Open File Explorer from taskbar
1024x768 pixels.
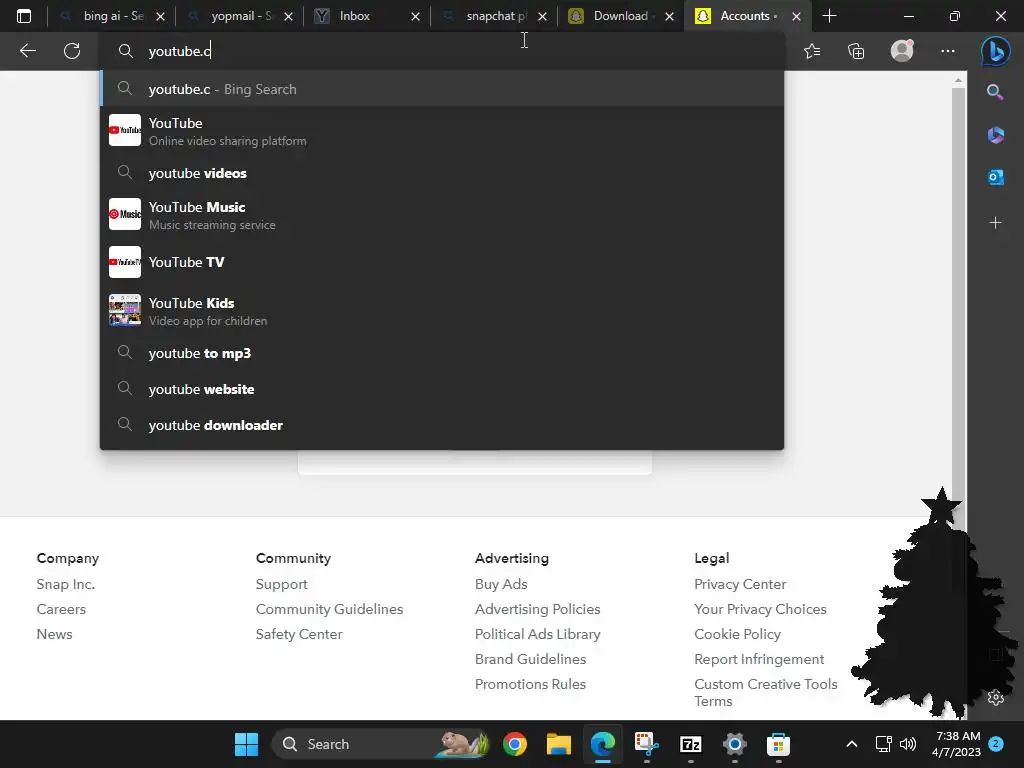558,744
